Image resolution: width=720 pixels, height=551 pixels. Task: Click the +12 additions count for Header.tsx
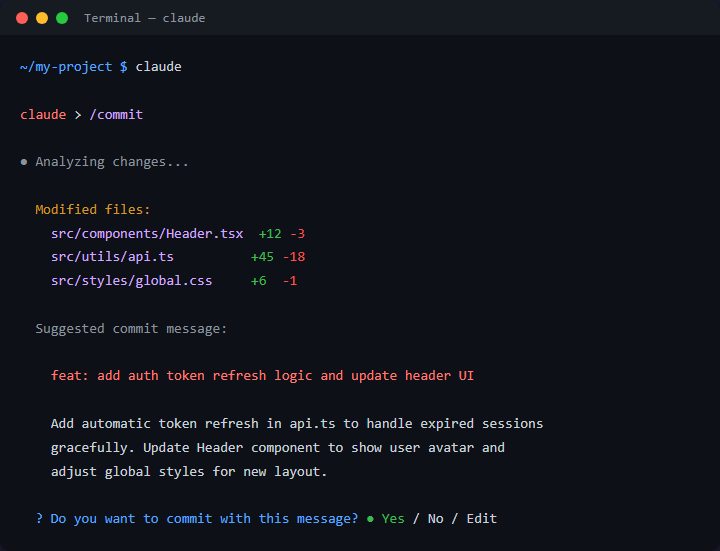tap(270, 234)
